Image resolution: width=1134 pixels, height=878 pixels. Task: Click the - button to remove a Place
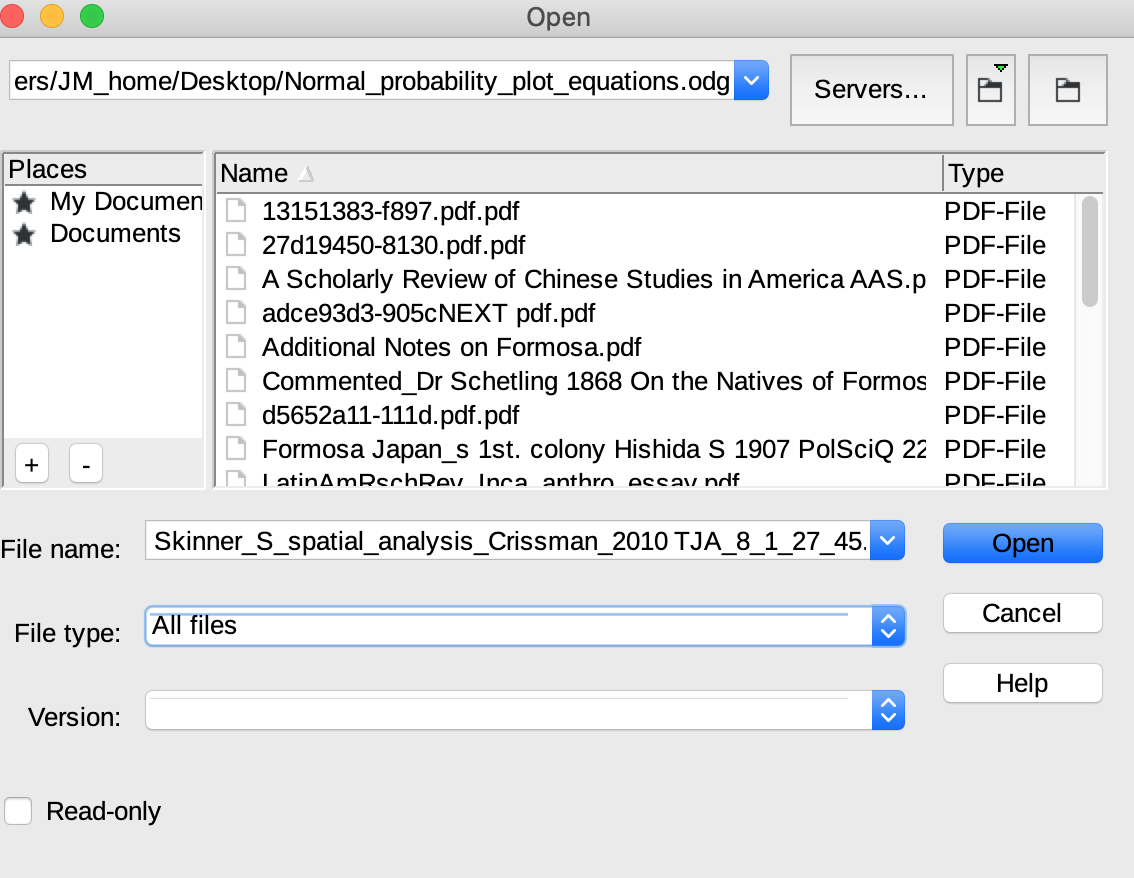pyautogui.click(x=85, y=463)
